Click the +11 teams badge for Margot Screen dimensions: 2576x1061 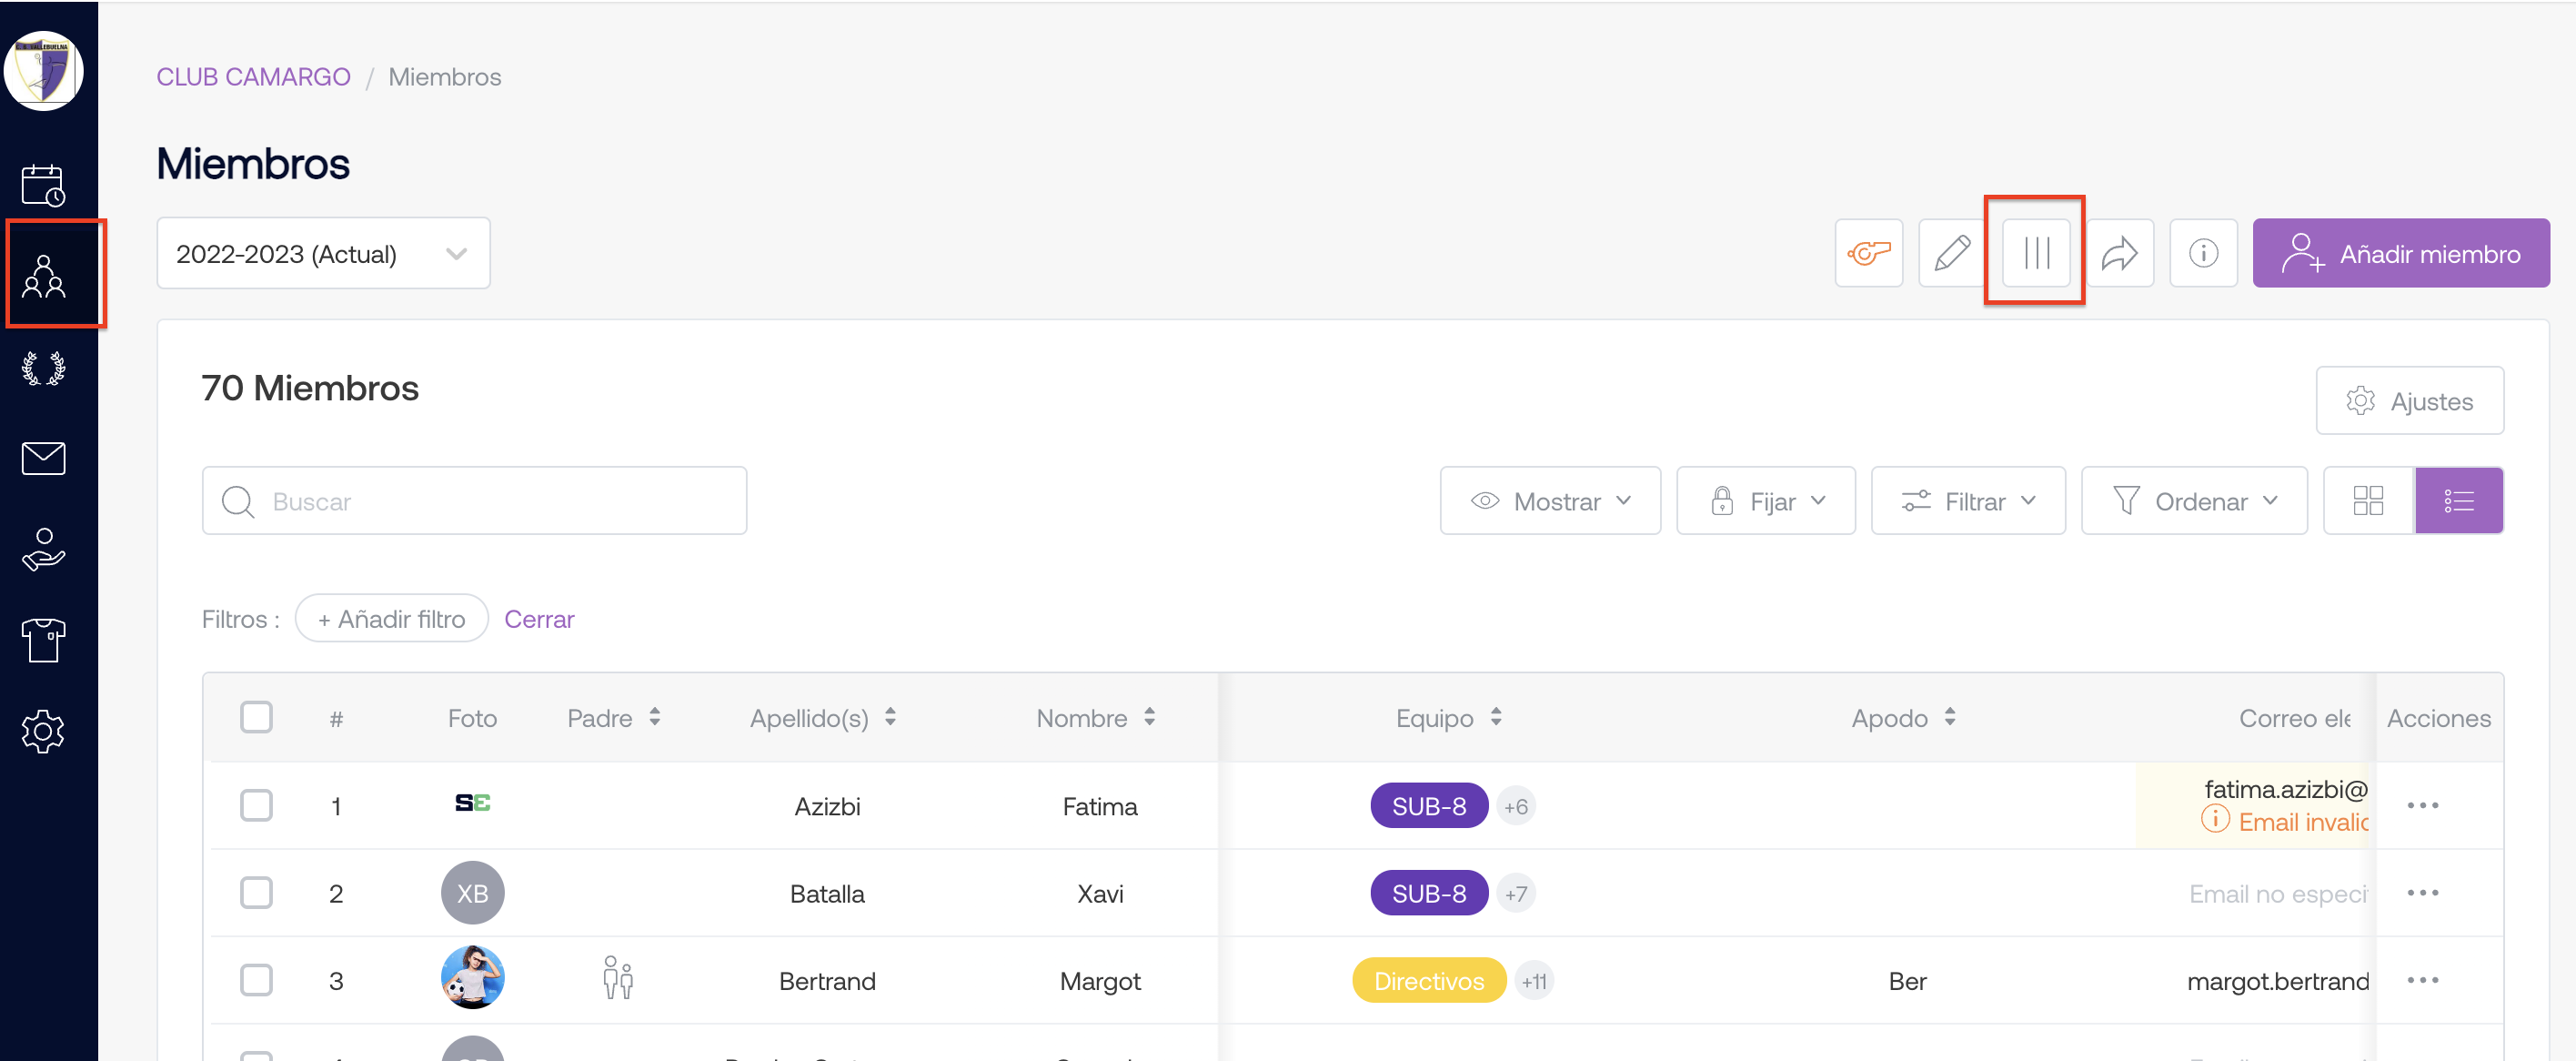(x=1534, y=981)
